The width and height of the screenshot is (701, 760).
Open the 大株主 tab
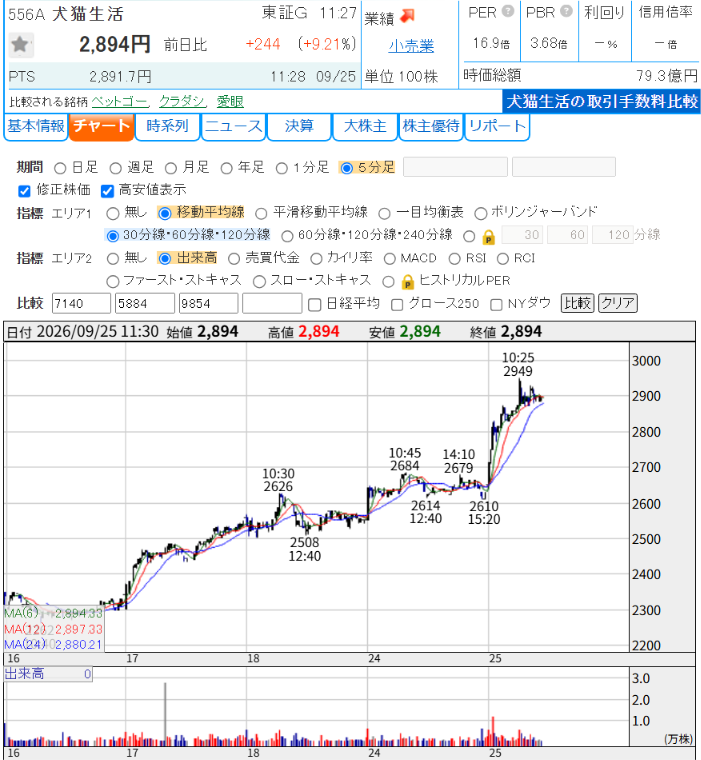coord(365,127)
